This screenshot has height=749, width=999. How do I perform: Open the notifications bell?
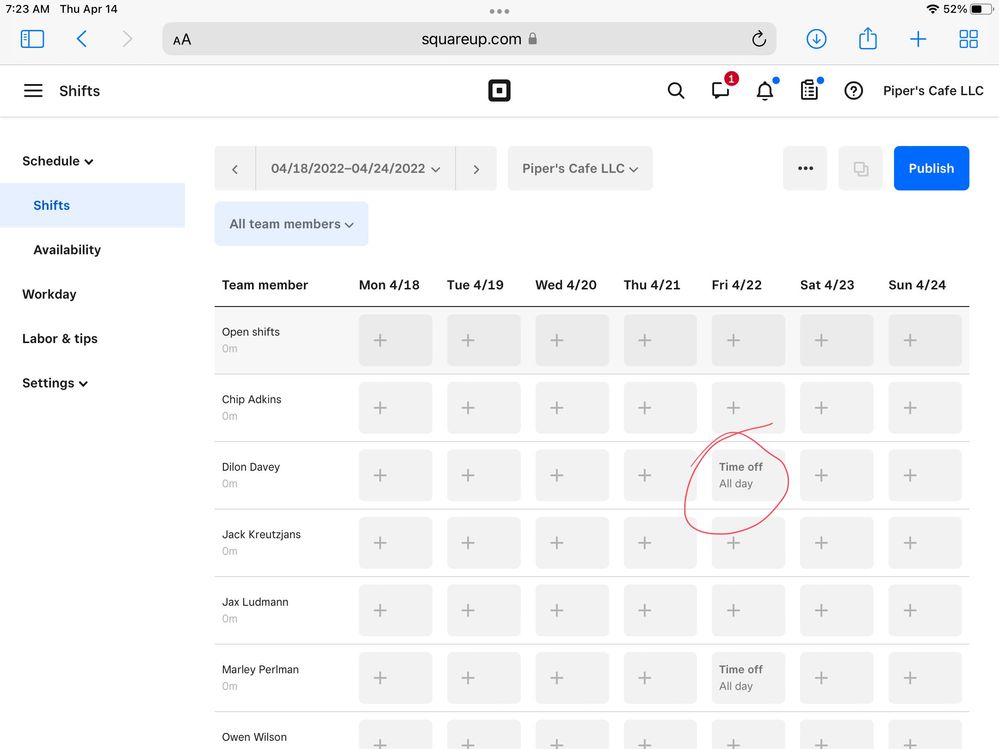765,91
